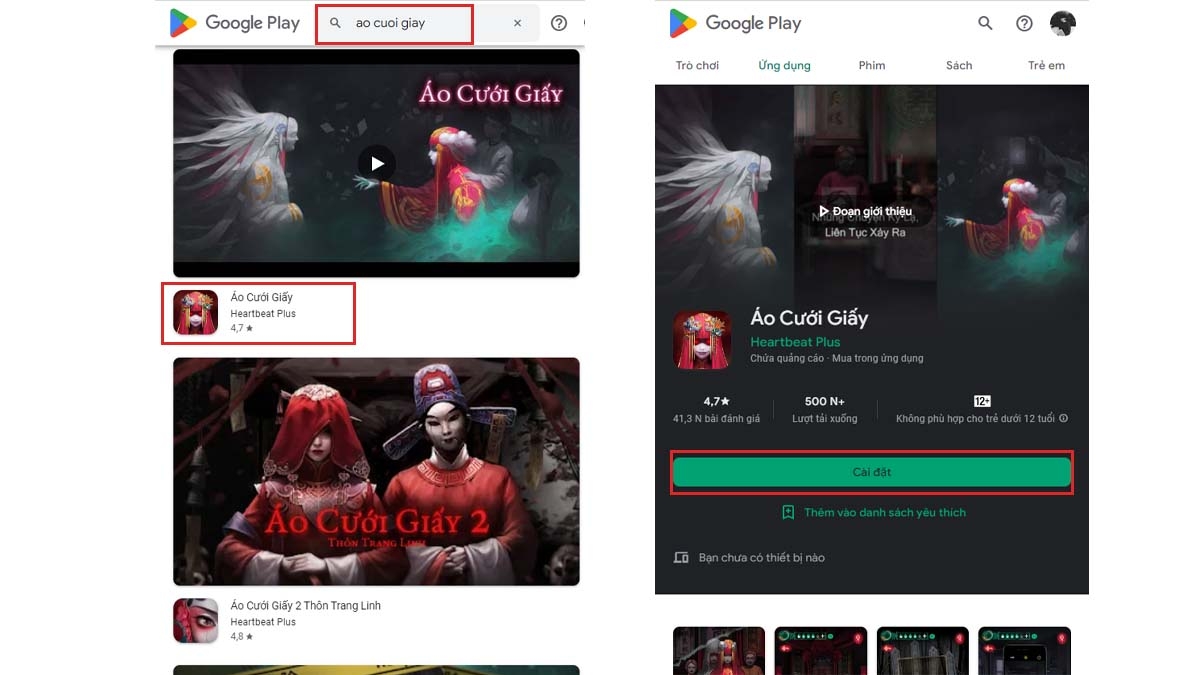
Task: Click the Google Play logo in left panel
Action: pos(234,23)
